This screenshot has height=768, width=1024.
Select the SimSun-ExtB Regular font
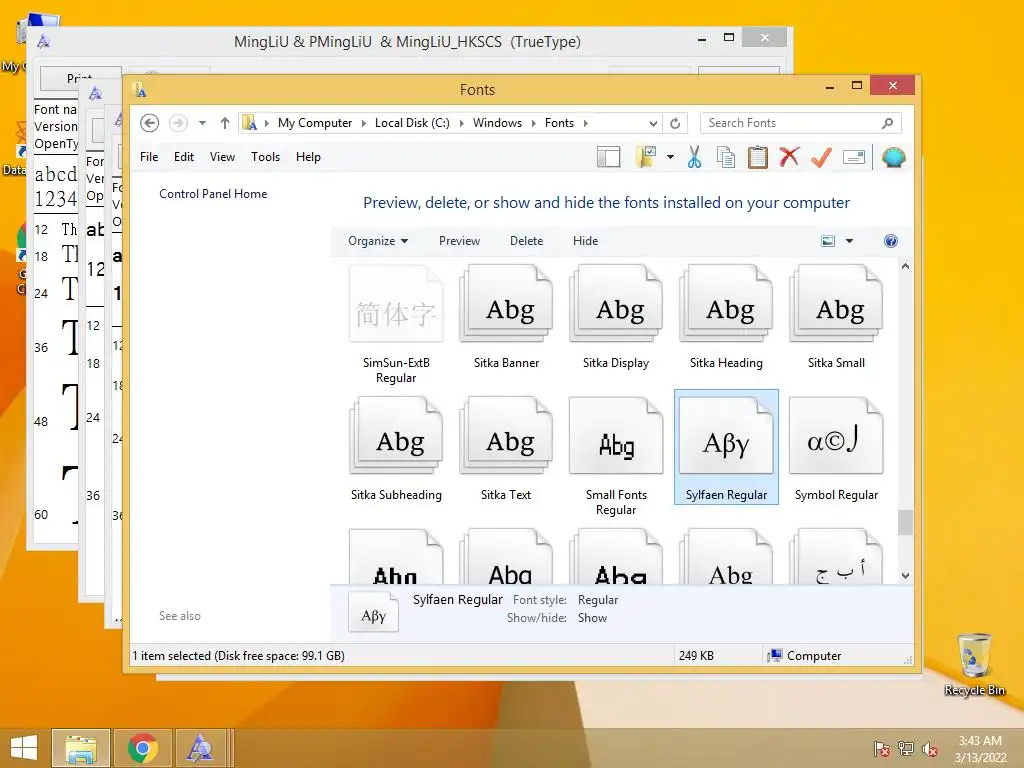(x=396, y=324)
